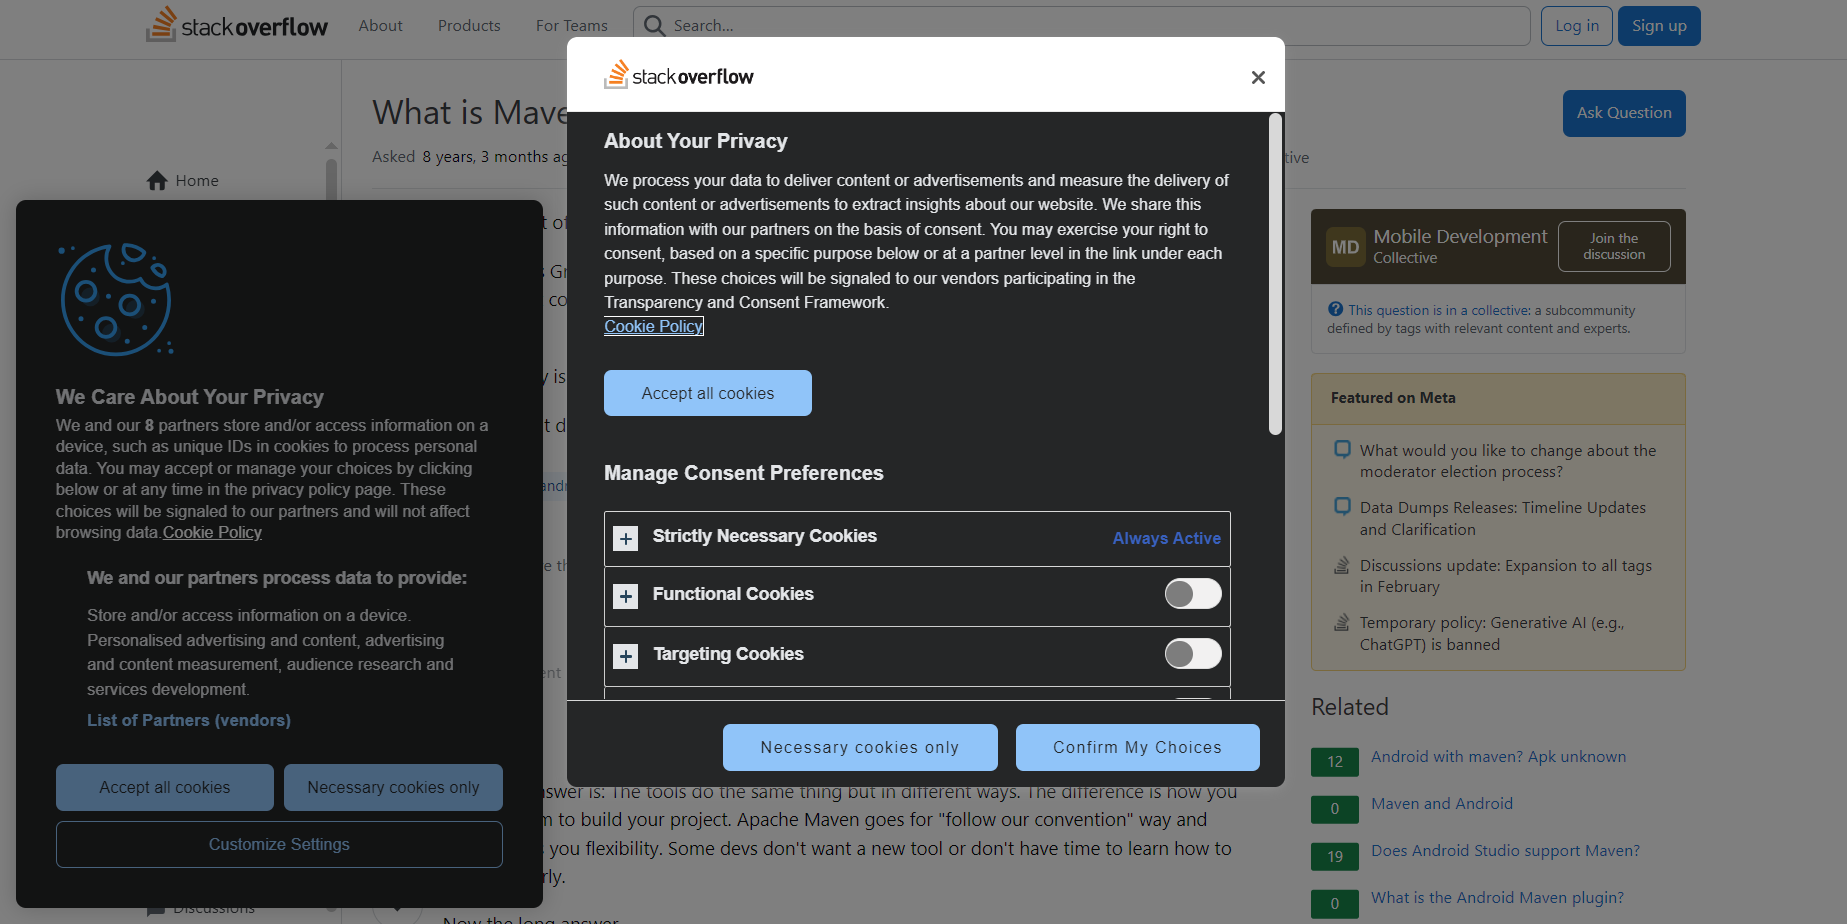Click Join the discussion button
Image resolution: width=1847 pixels, height=924 pixels.
click(1614, 246)
